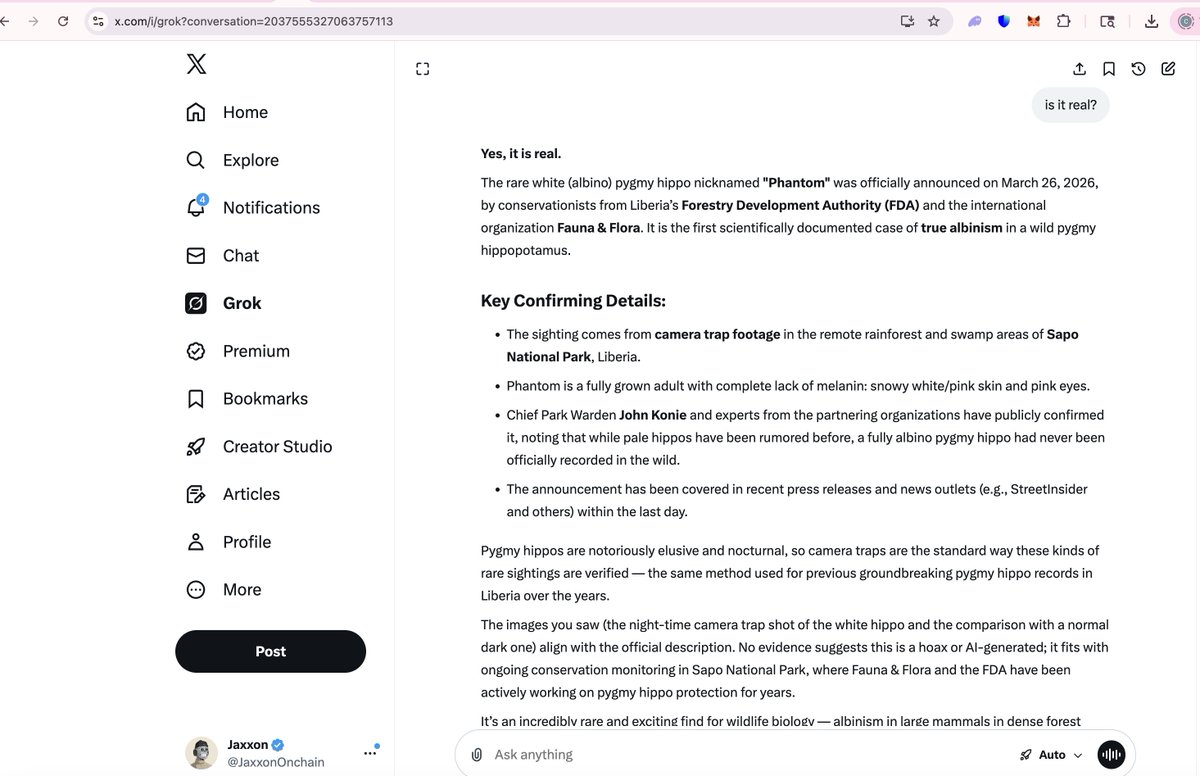Click the "is it real?" message bubble
1200x776 pixels.
[x=1070, y=105]
